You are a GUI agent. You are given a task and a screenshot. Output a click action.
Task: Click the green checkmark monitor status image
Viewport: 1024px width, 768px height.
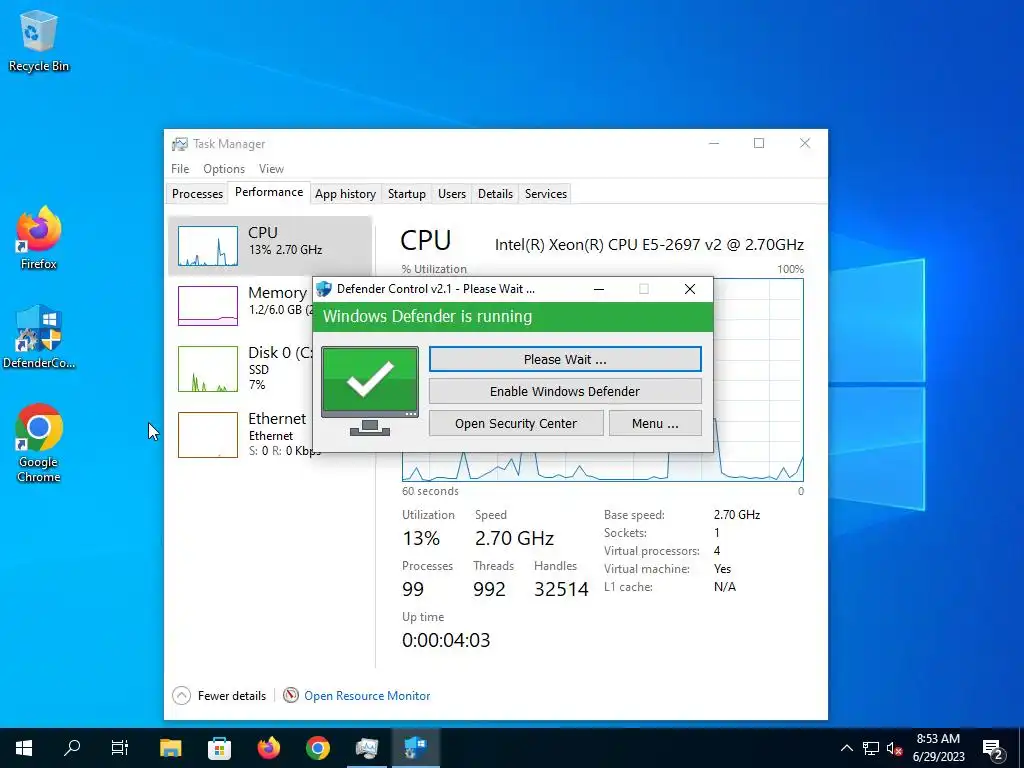(370, 391)
